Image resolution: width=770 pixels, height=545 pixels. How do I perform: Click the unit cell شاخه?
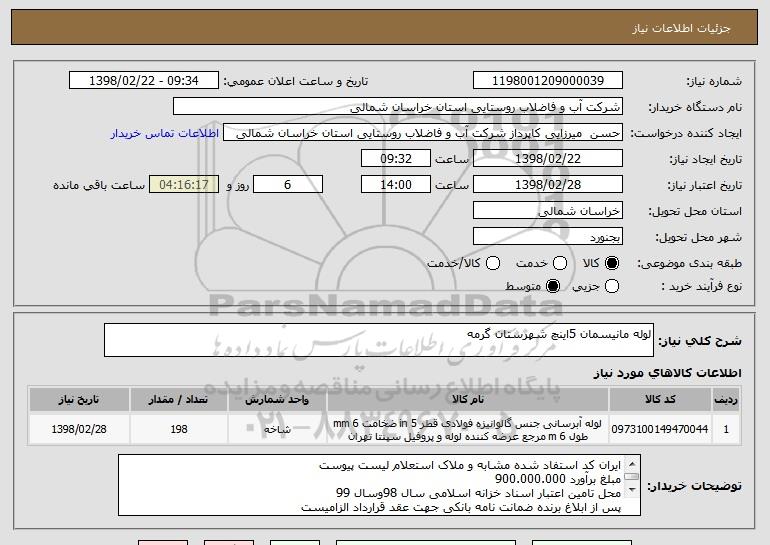pos(277,429)
